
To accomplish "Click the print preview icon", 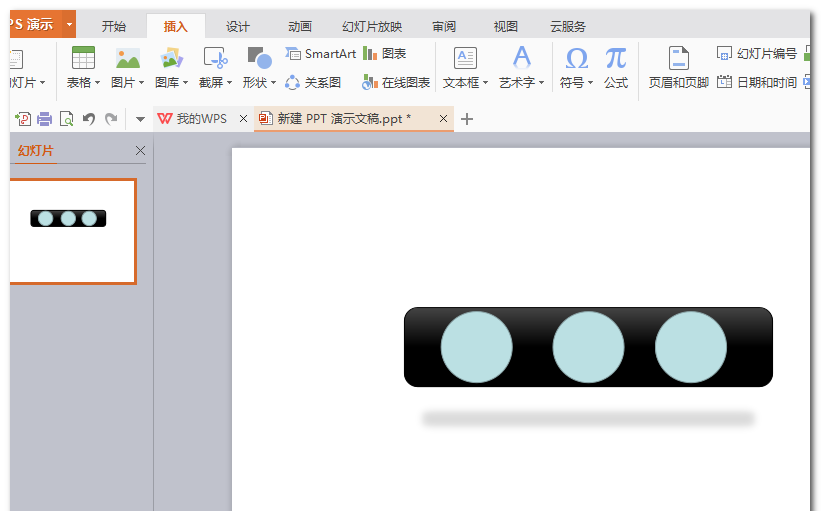I will coord(66,119).
